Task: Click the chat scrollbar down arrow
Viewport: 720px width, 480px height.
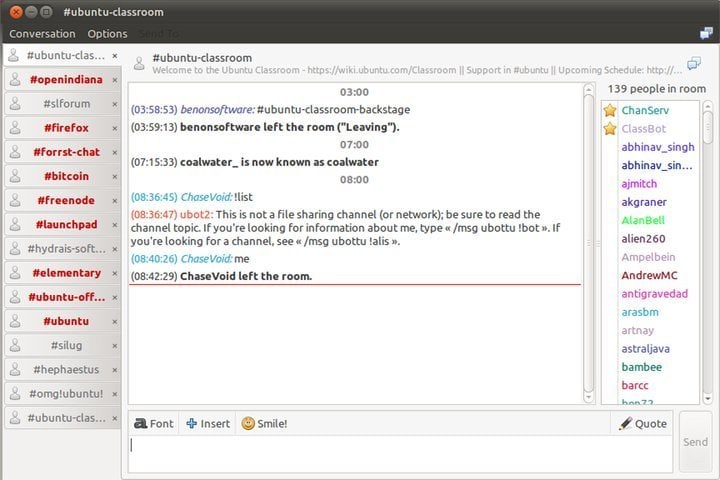Action: (589, 397)
